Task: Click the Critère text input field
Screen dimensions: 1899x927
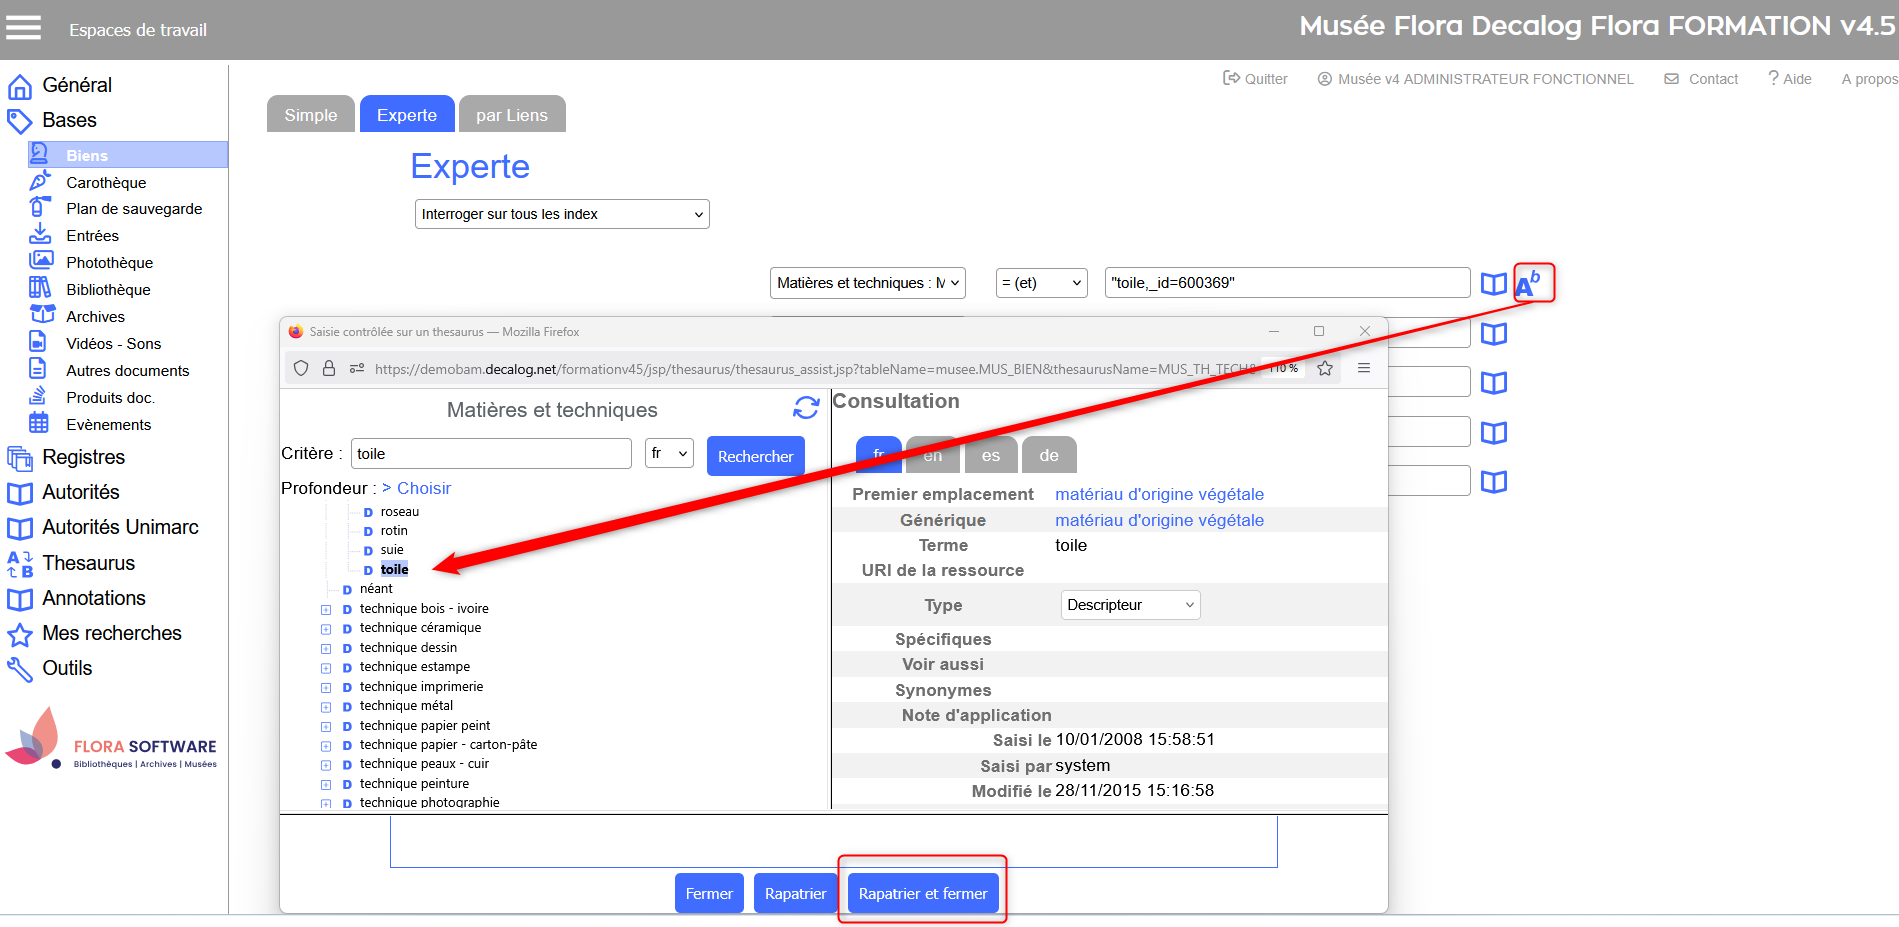Action: pyautogui.click(x=490, y=454)
